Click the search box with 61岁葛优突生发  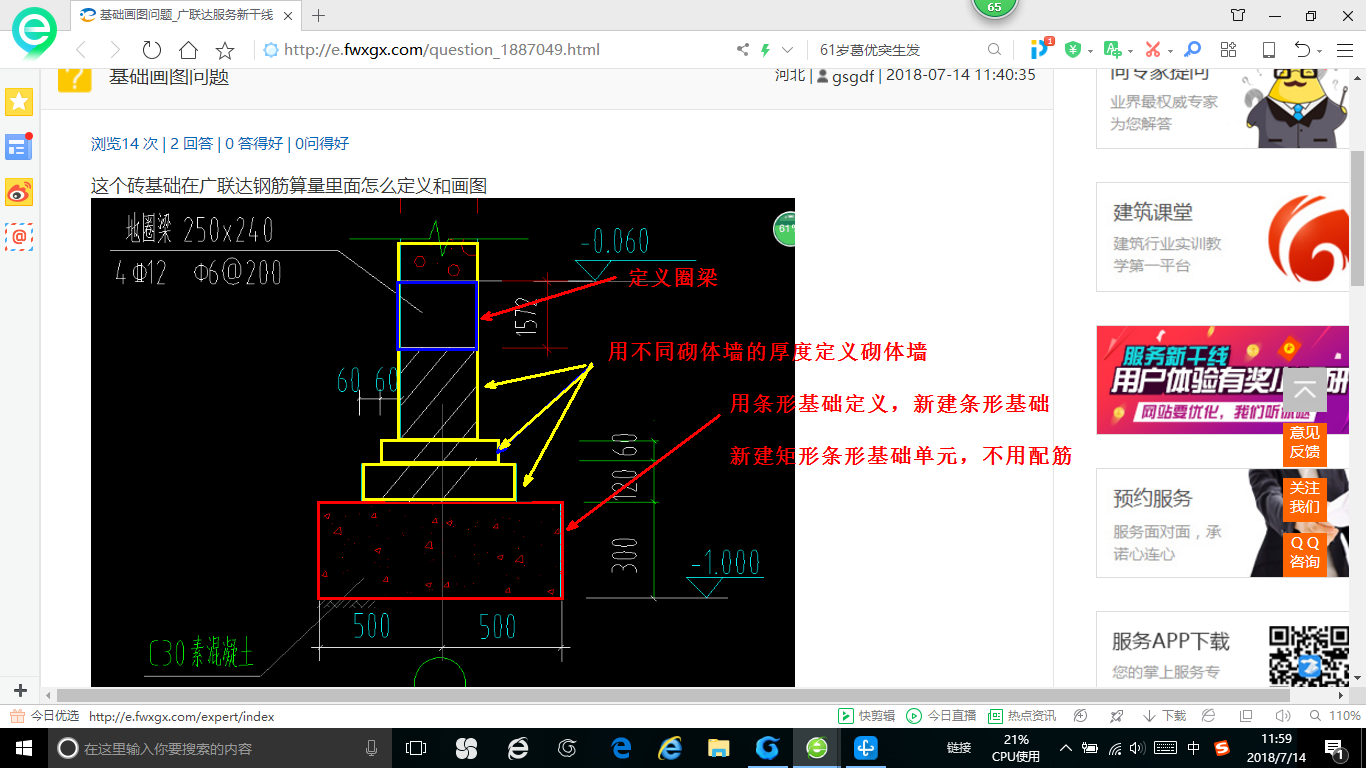pyautogui.click(x=900, y=50)
